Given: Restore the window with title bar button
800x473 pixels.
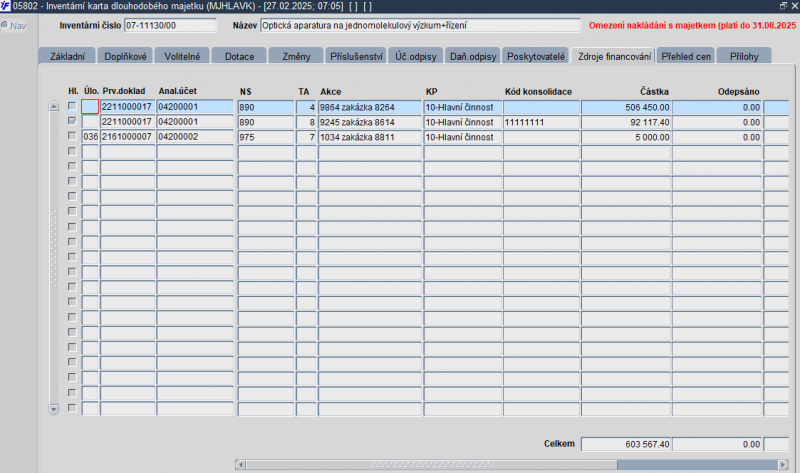Looking at the screenshot, I should (x=783, y=6).
